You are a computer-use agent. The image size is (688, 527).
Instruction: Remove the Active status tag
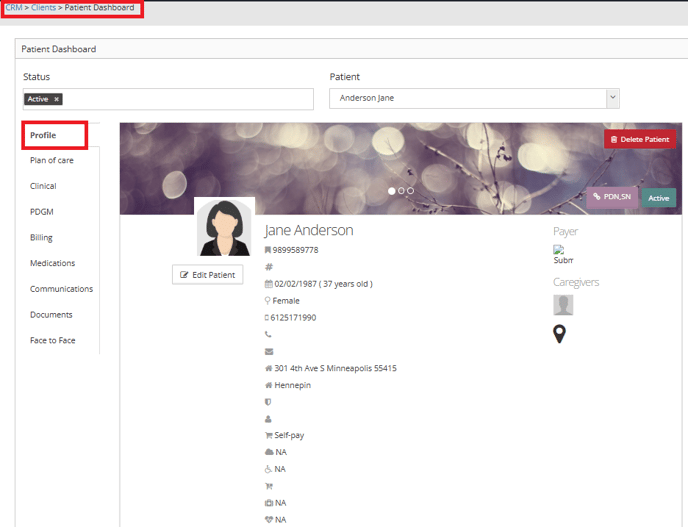click(56, 99)
